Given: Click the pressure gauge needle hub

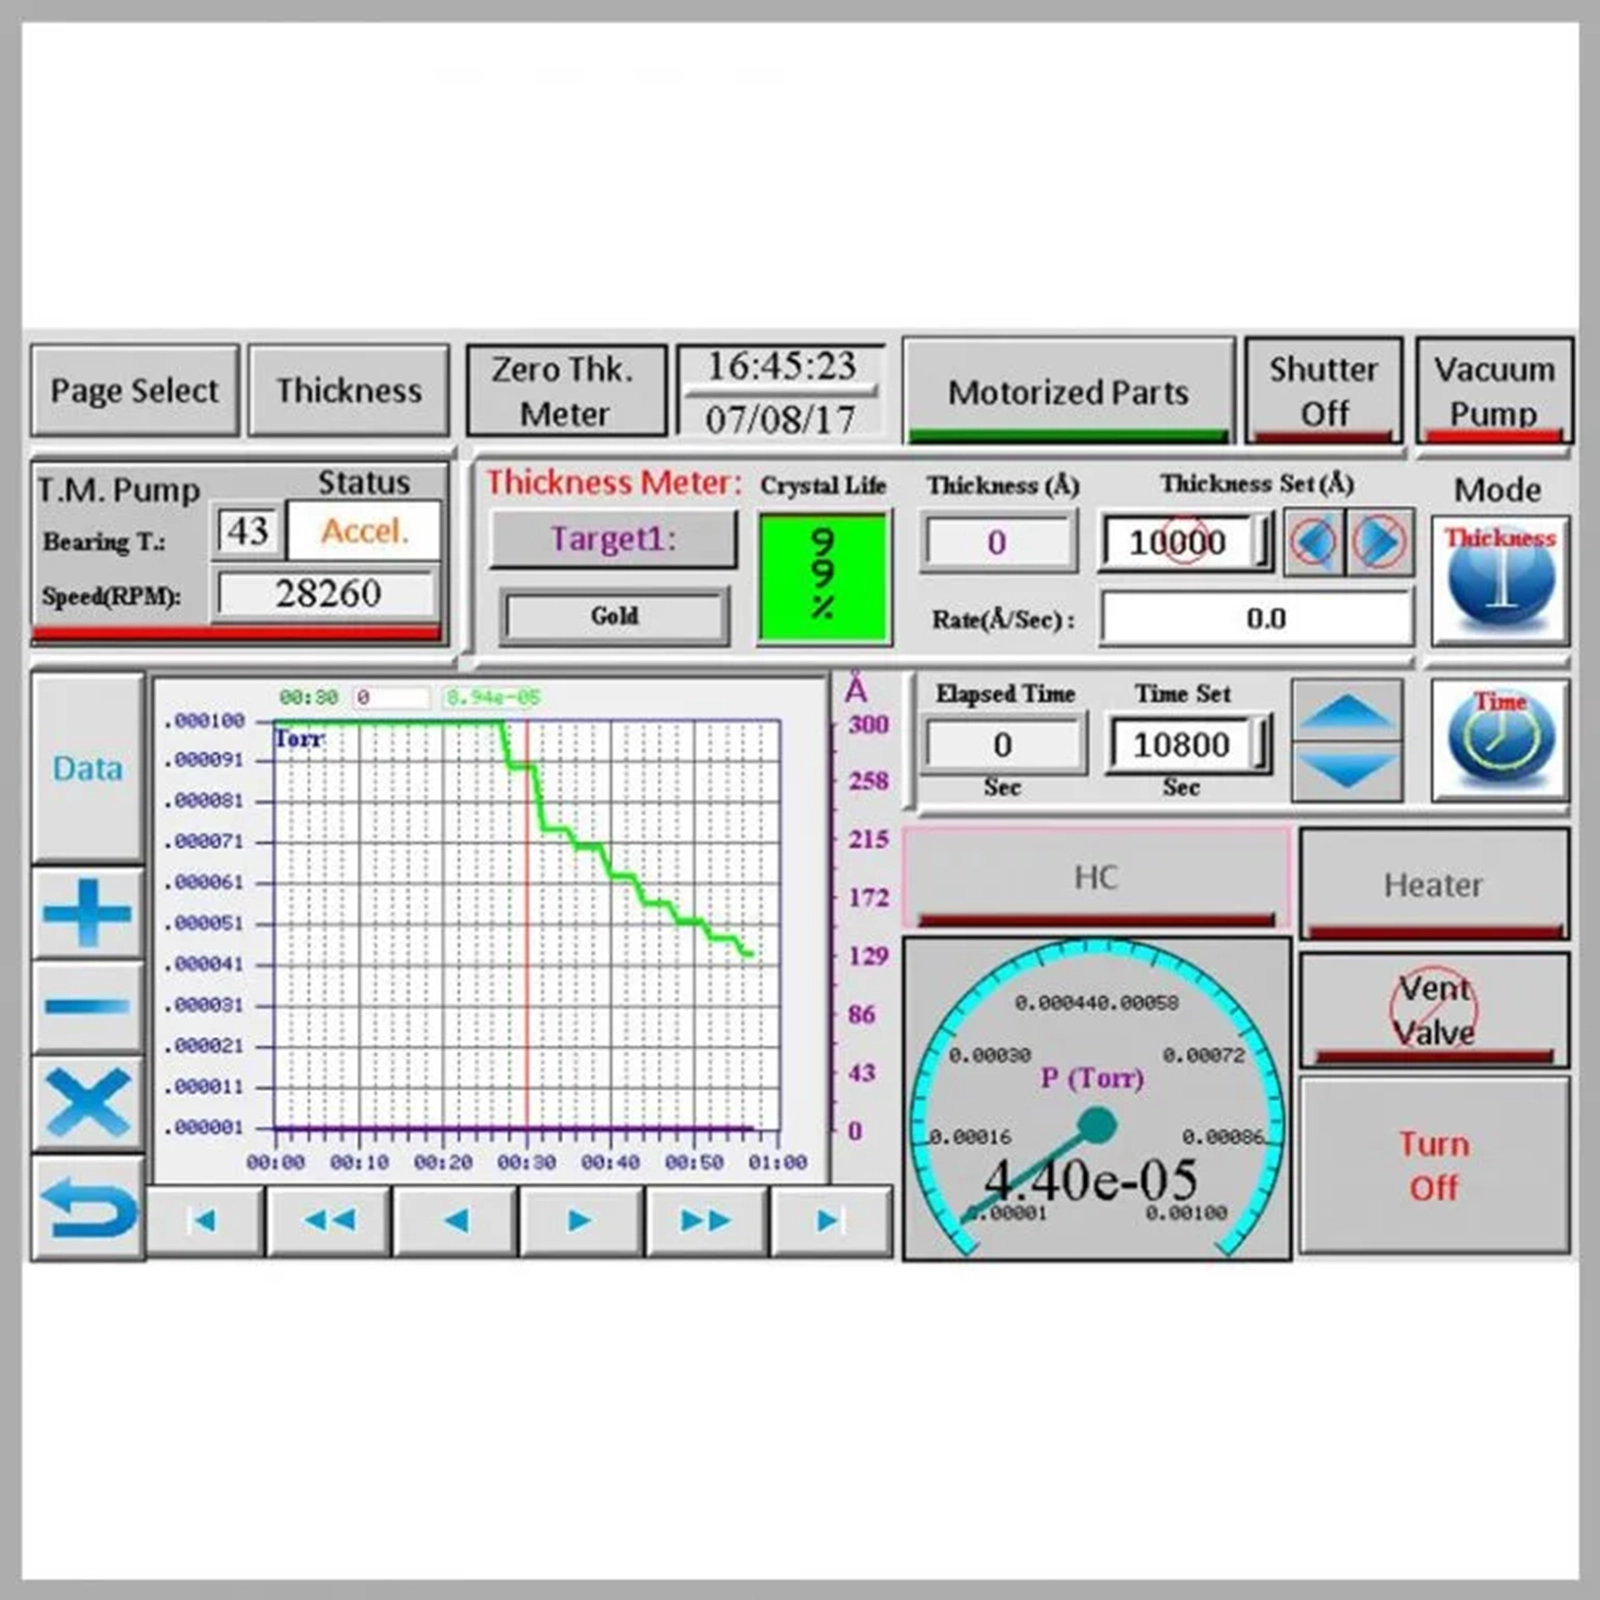Looking at the screenshot, I should click(x=1097, y=1125).
